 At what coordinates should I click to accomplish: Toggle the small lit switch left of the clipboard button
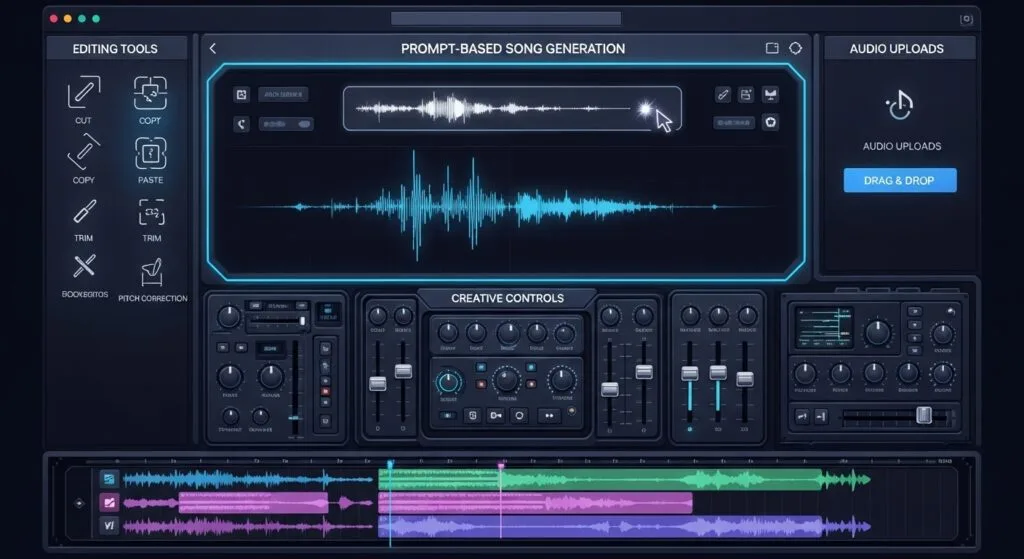coord(447,415)
